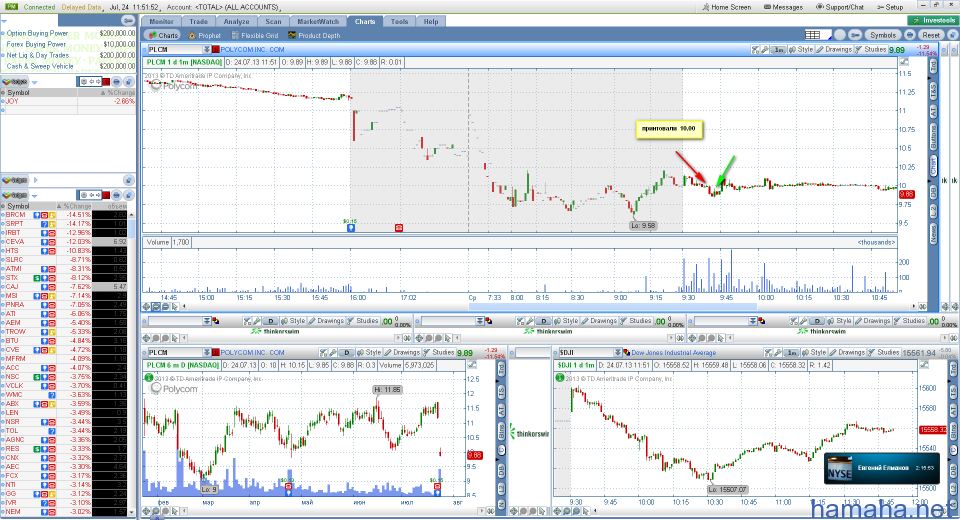Click the symbol input of the empty middle chart
The height and width of the screenshot is (520, 960).
(448, 321)
